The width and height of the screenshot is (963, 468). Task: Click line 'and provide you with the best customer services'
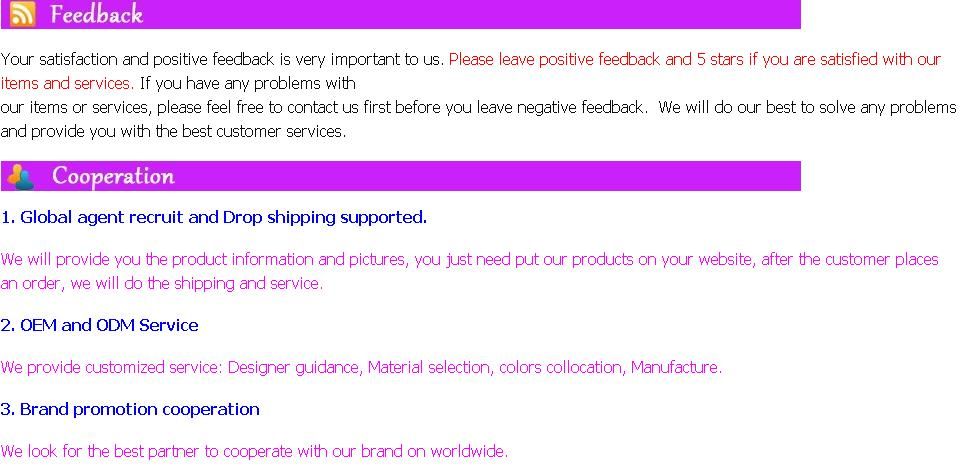pyautogui.click(x=173, y=131)
